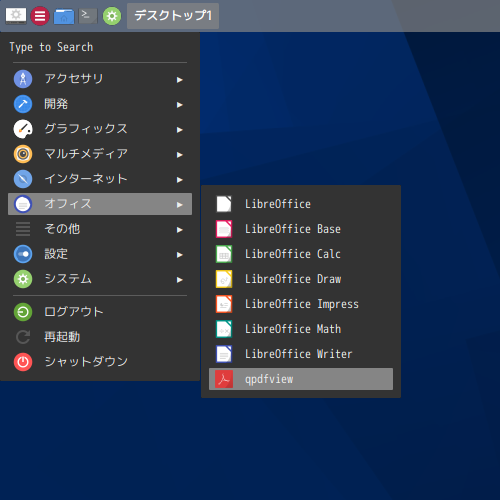Click the LibreOffice Base icon
Screen dimensions: 500x500
[x=224, y=229]
